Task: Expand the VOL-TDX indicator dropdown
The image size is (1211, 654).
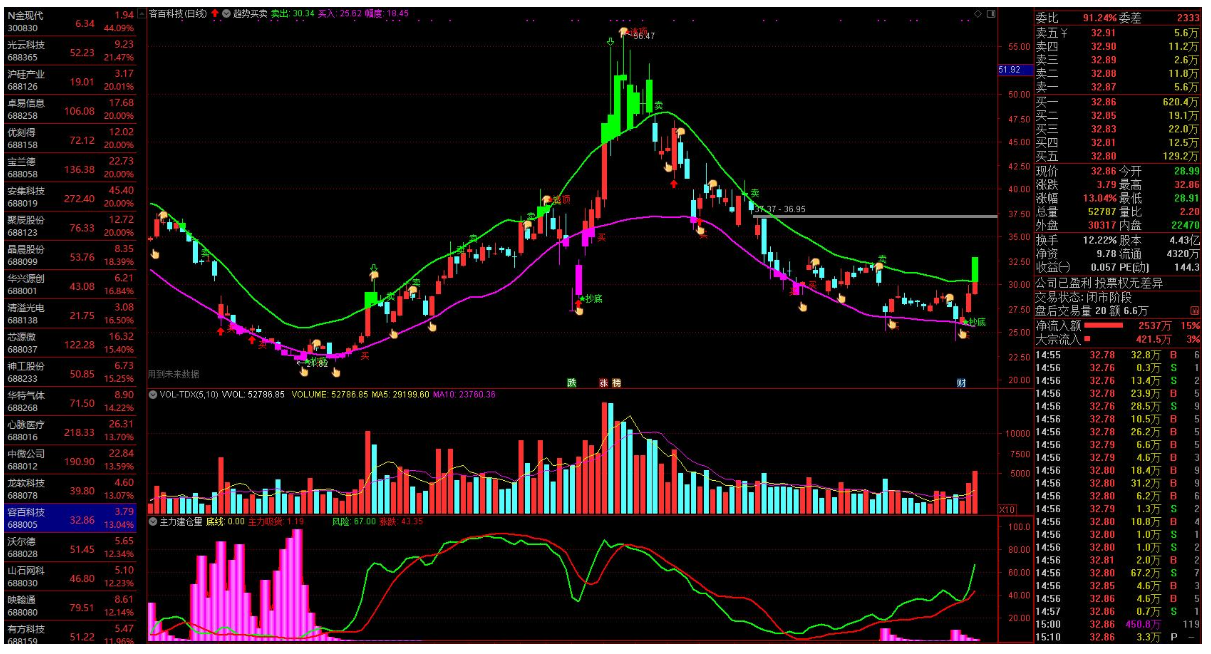Action: point(153,395)
